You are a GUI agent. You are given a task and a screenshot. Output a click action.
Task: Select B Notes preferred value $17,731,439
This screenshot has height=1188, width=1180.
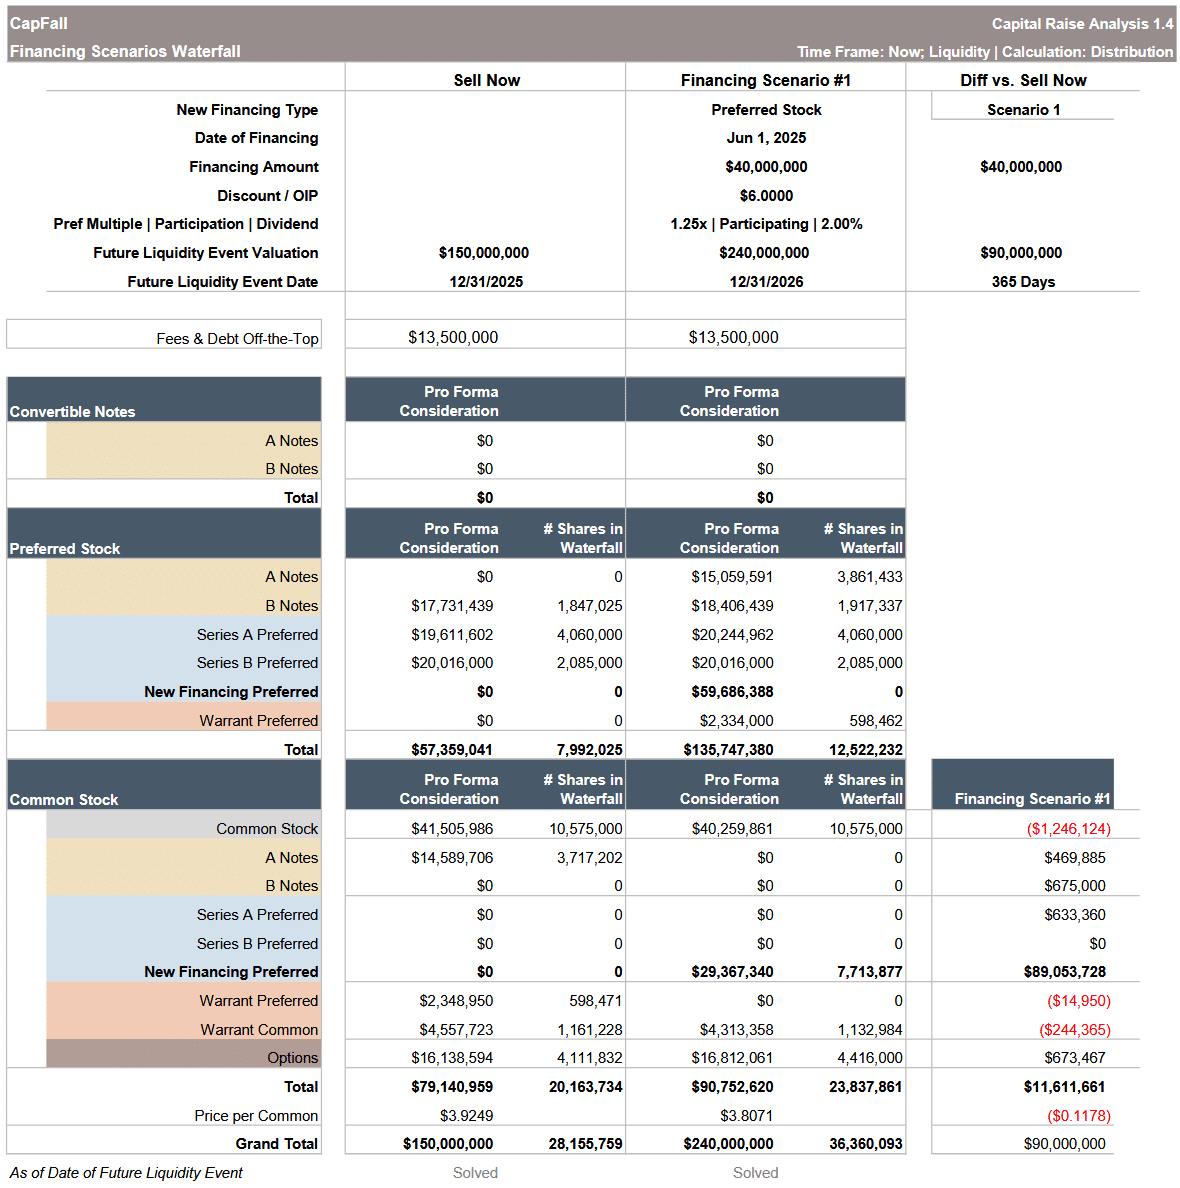[x=452, y=606]
